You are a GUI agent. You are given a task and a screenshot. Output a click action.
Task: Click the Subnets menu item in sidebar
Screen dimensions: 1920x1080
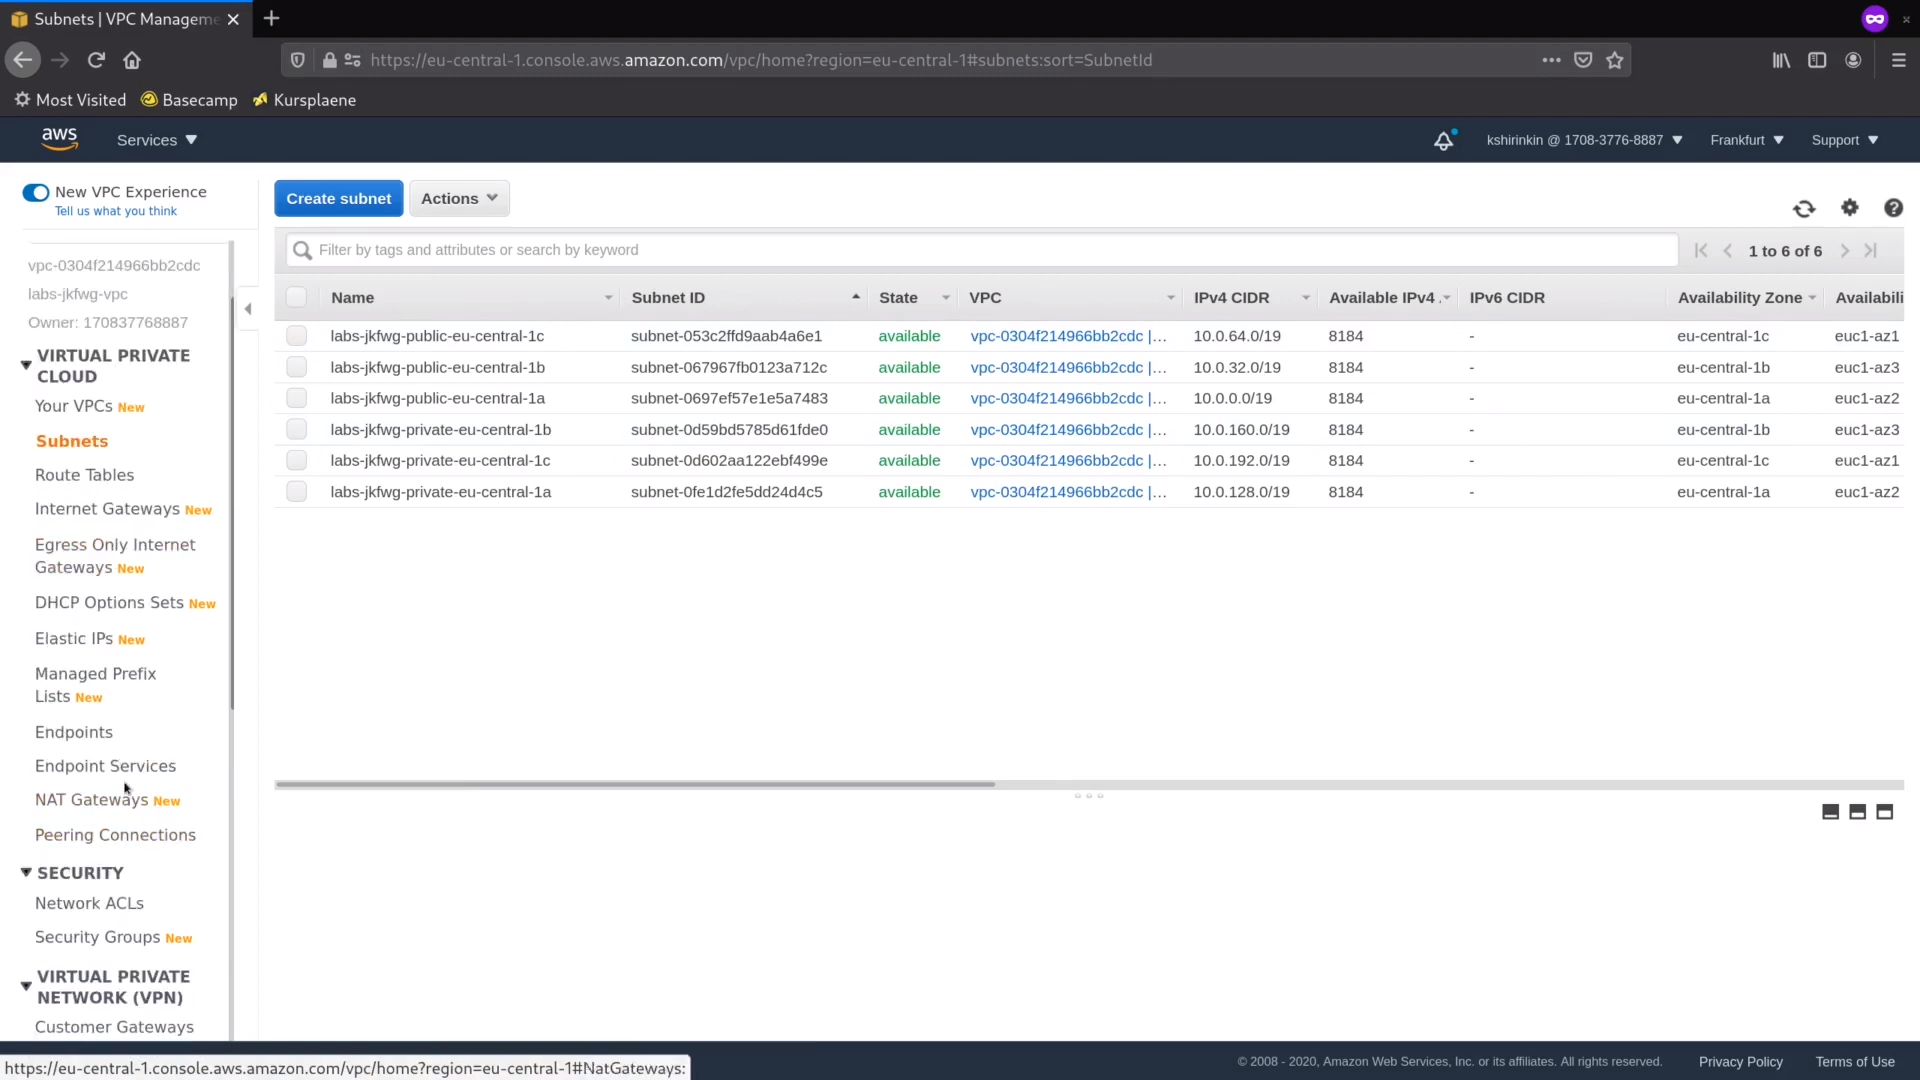[x=71, y=440]
